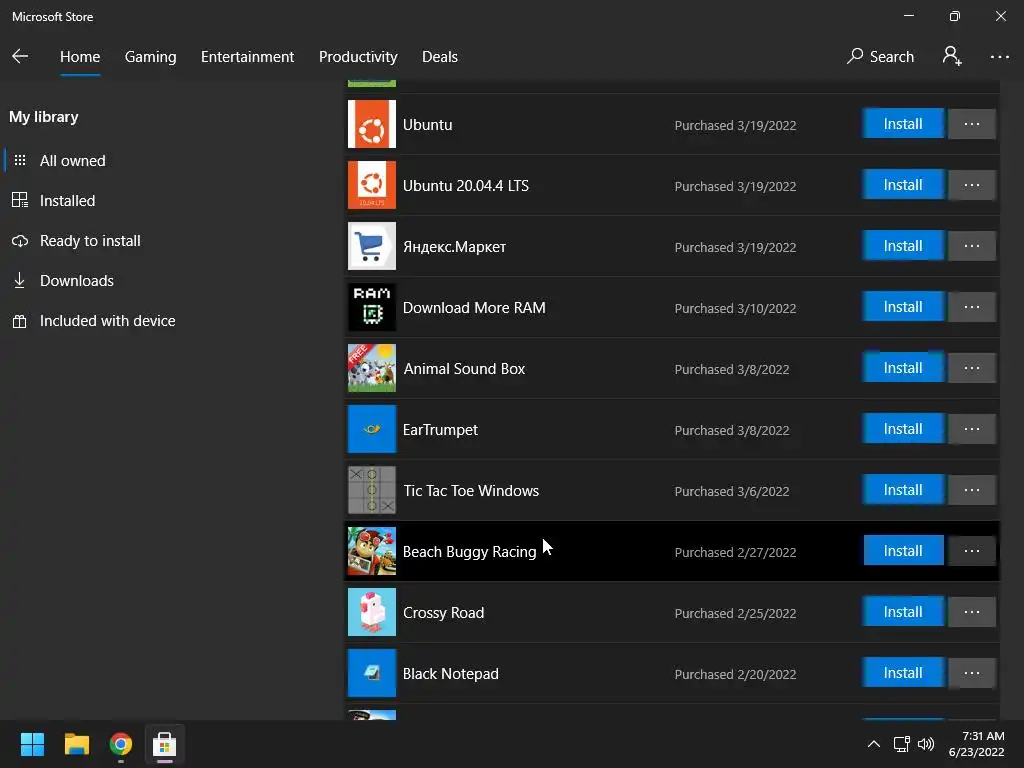Install EarTrumpet
This screenshot has height=768, width=1024.
pos(903,429)
